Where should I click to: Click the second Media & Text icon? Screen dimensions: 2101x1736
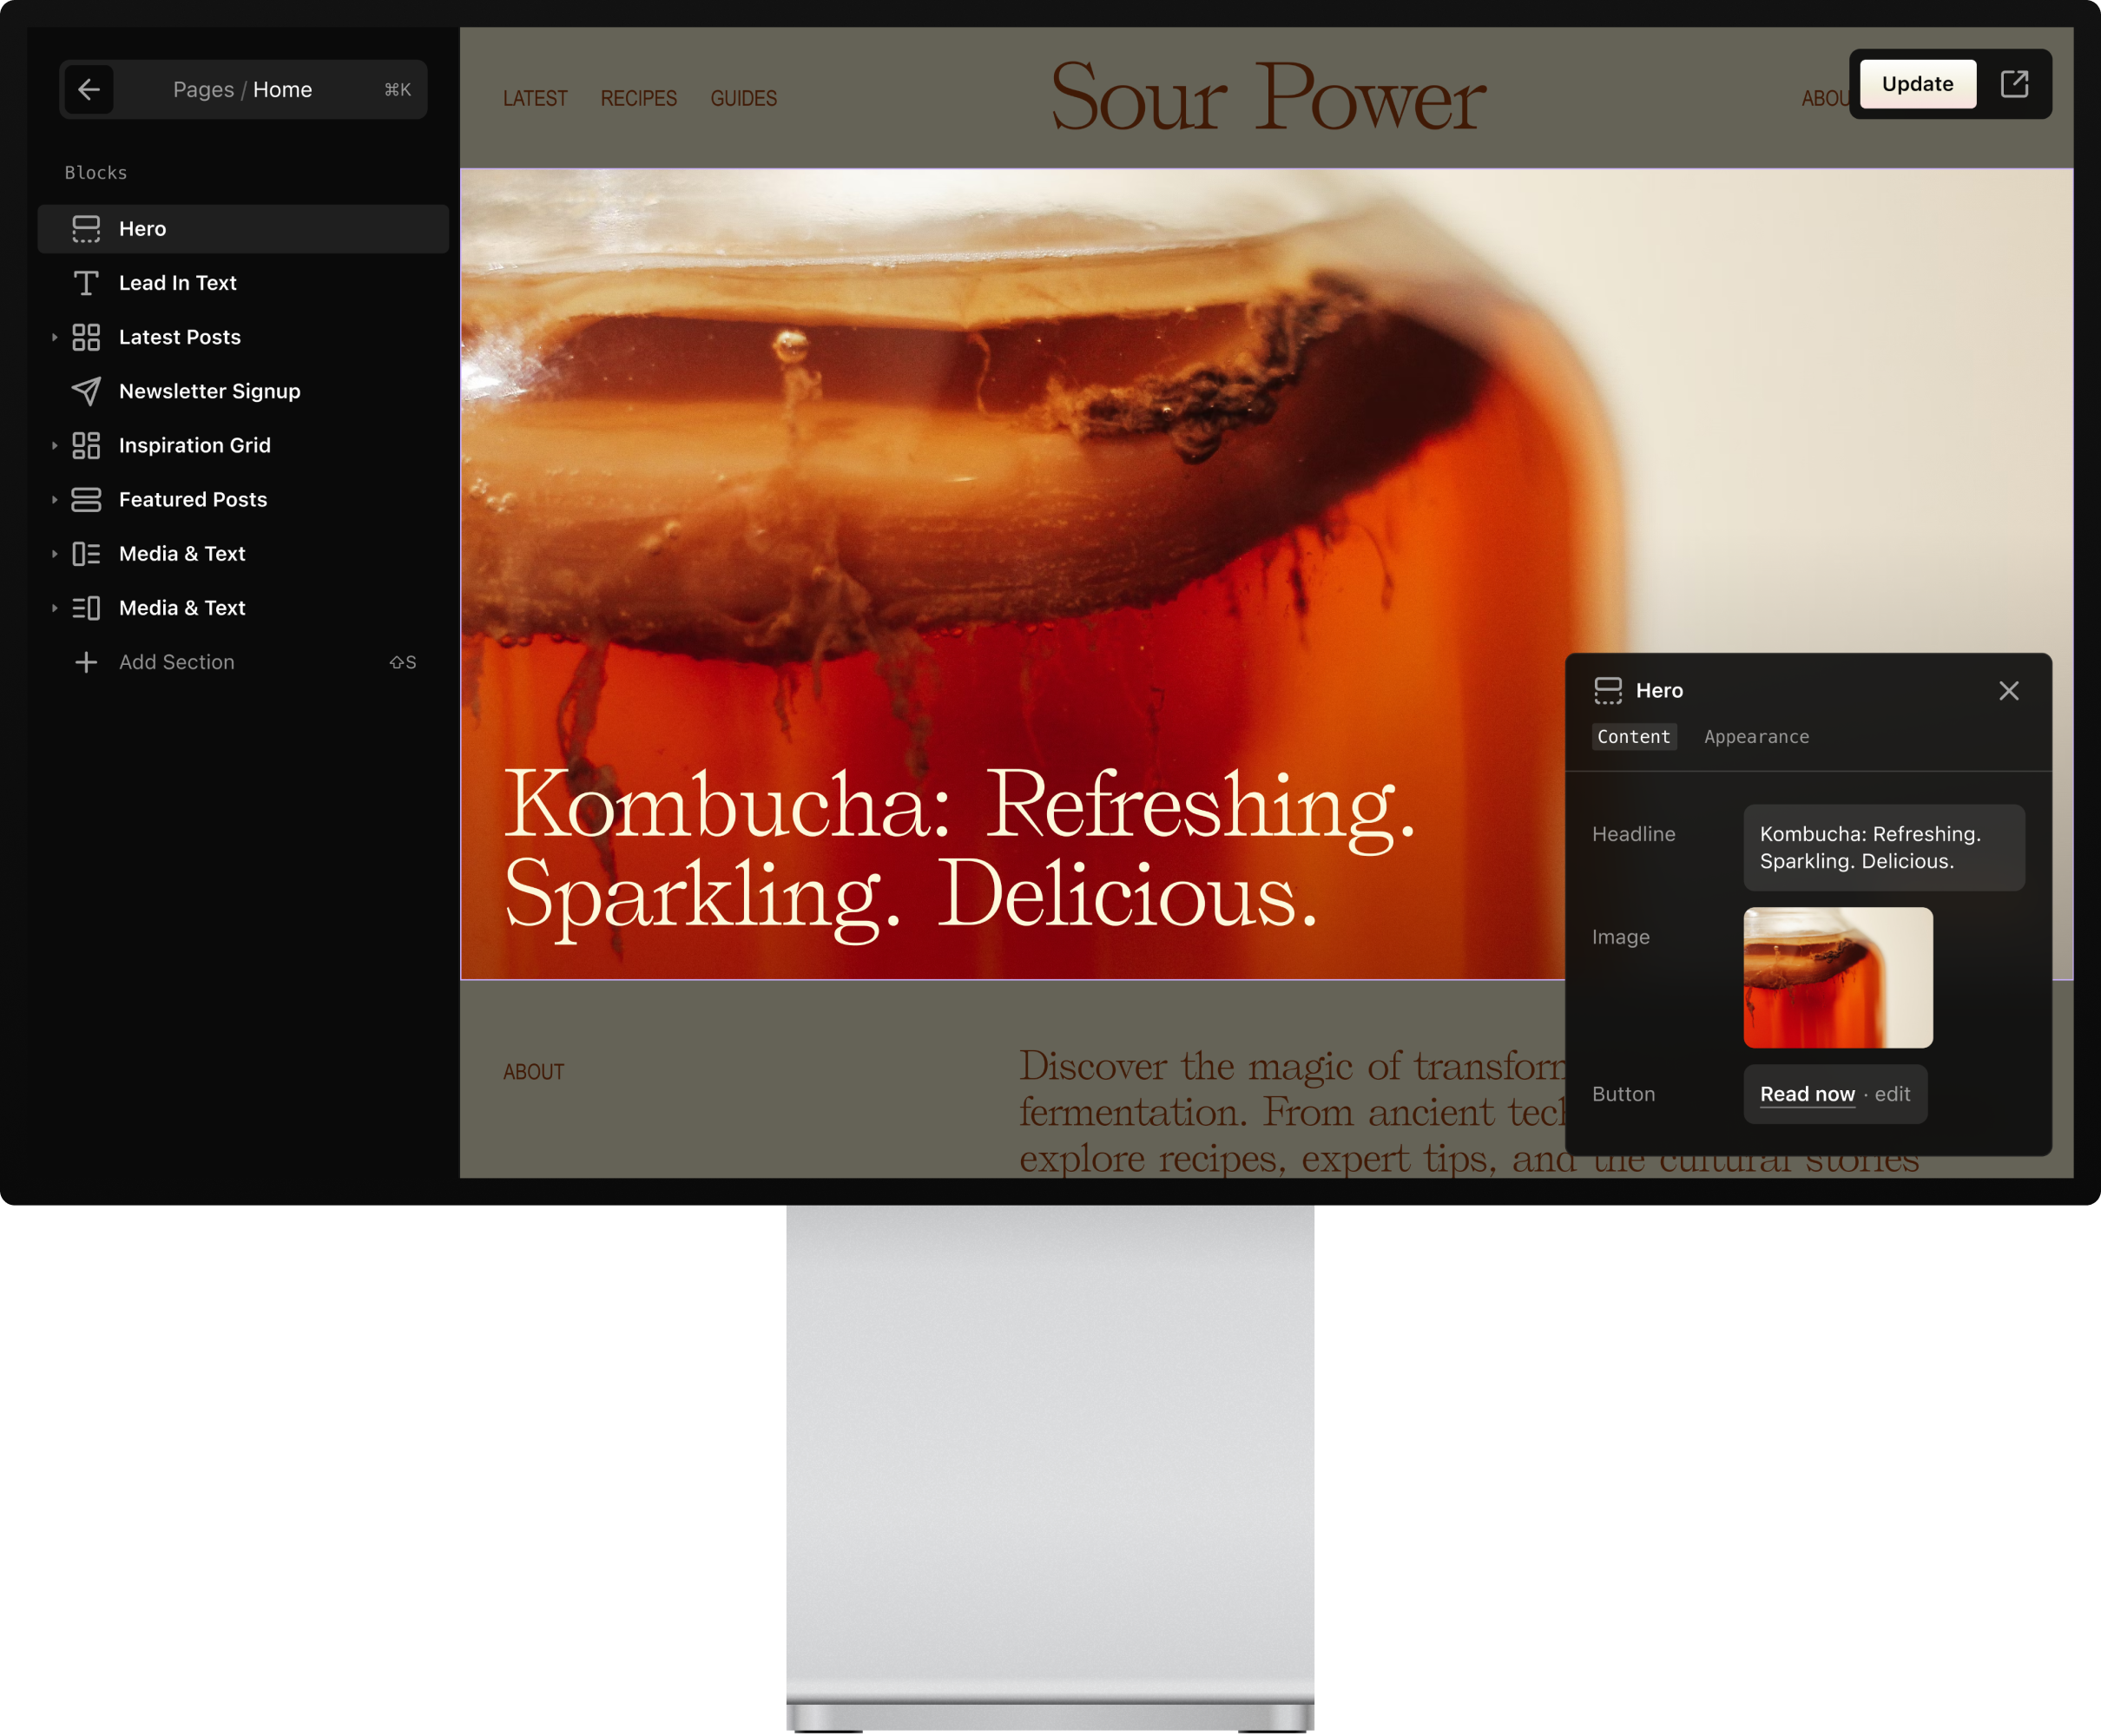point(86,608)
